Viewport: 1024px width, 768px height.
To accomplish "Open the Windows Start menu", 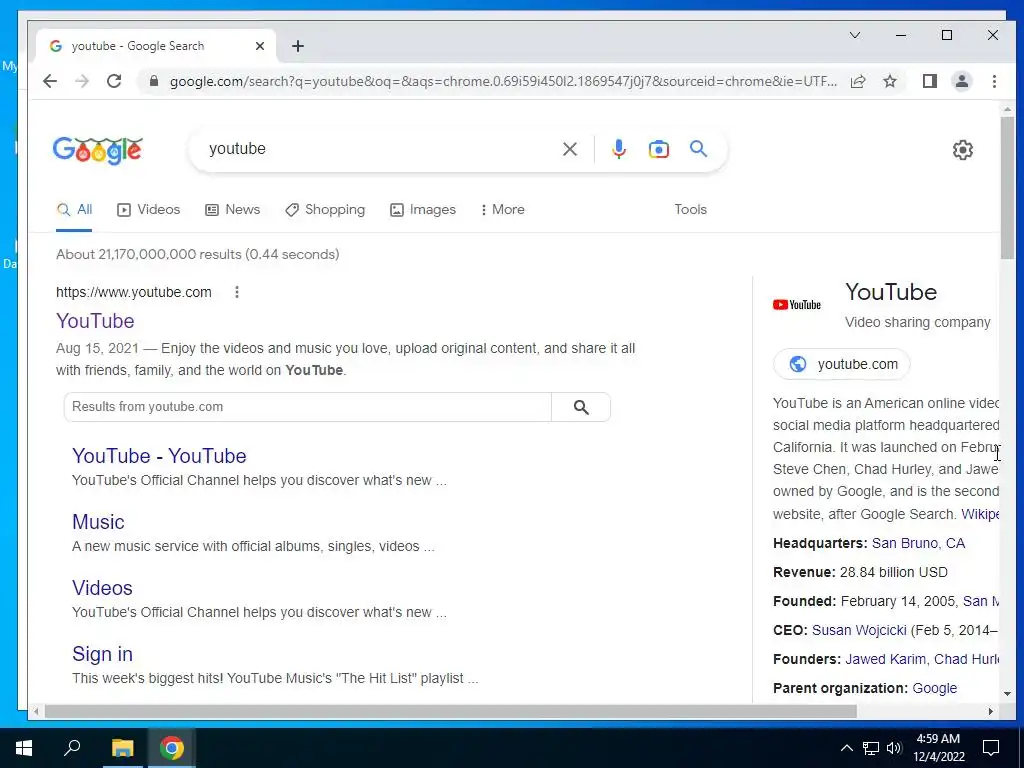I will click(x=24, y=748).
